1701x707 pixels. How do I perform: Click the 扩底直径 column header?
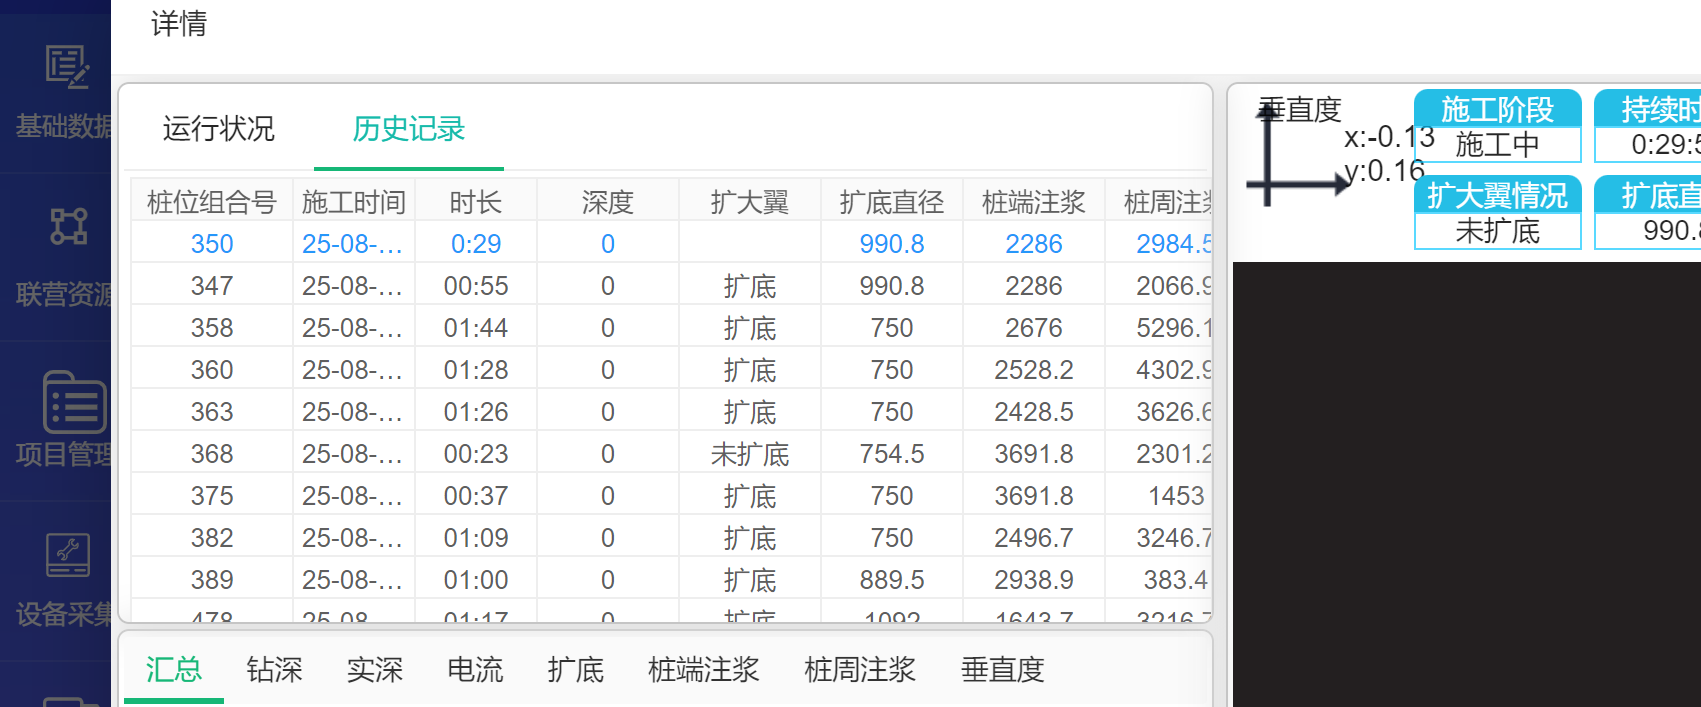click(x=891, y=202)
